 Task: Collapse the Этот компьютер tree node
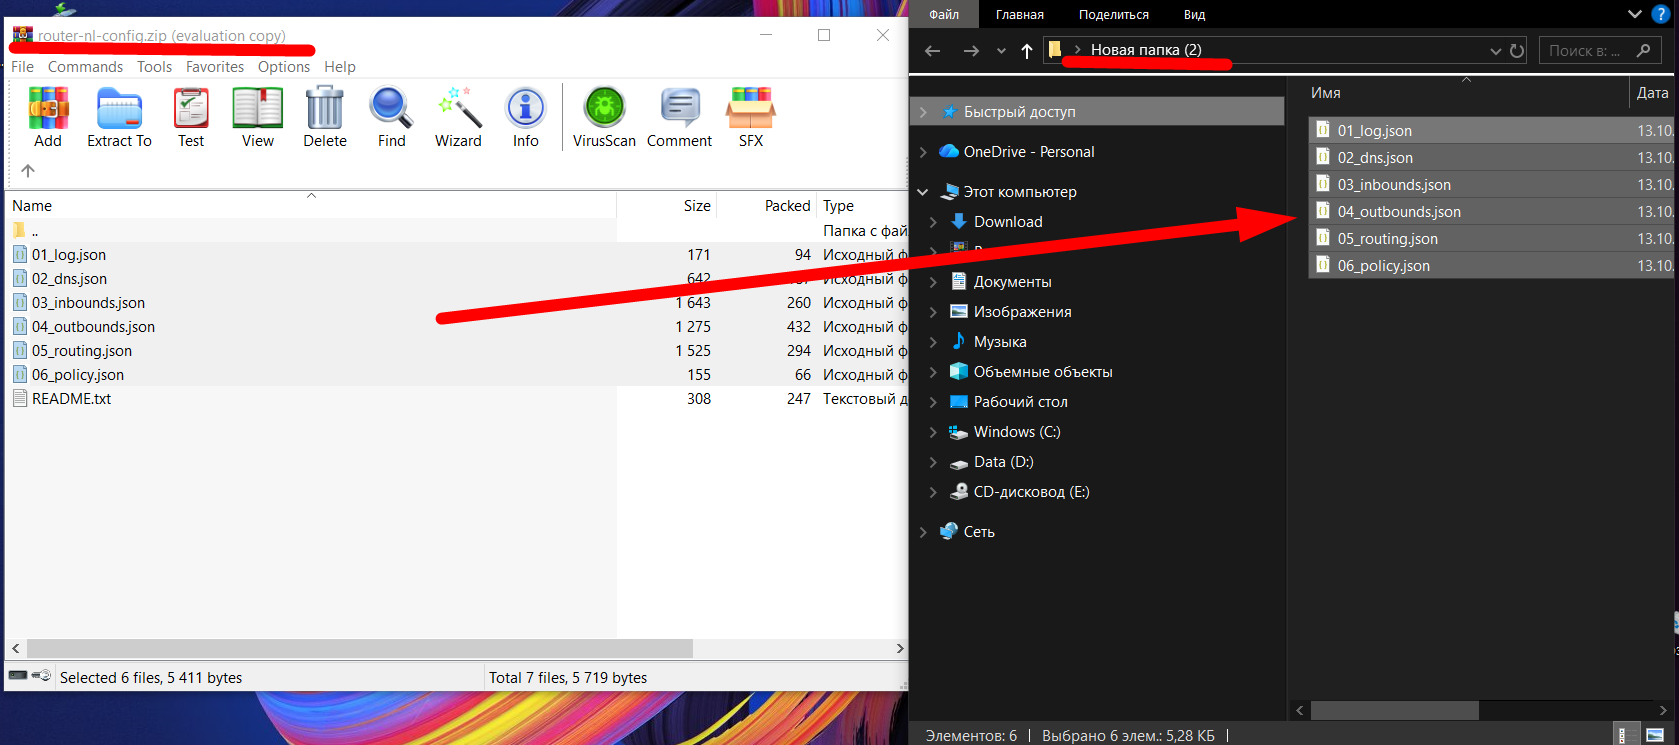click(923, 192)
